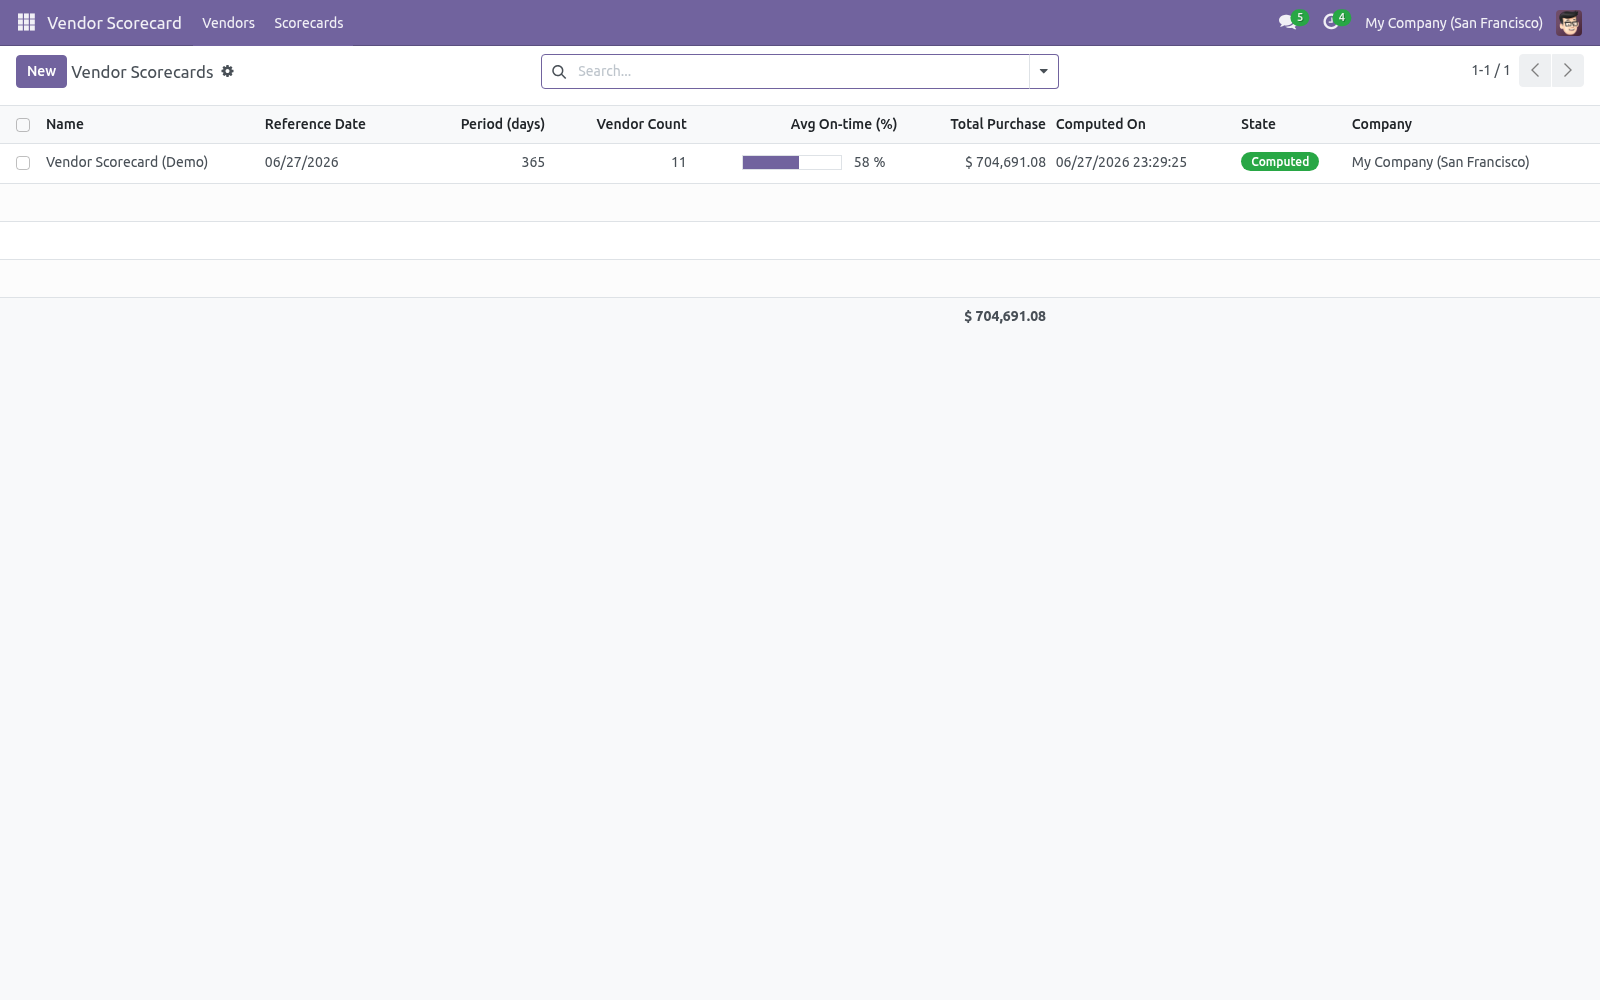Click the 1-1 / 1 pager counter

[x=1490, y=70]
